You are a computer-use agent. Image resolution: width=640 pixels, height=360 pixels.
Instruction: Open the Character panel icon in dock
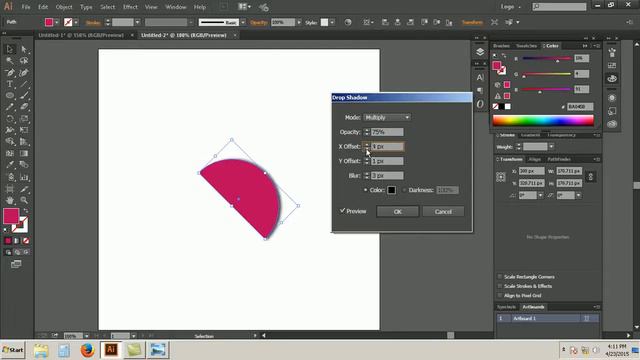coord(480,77)
